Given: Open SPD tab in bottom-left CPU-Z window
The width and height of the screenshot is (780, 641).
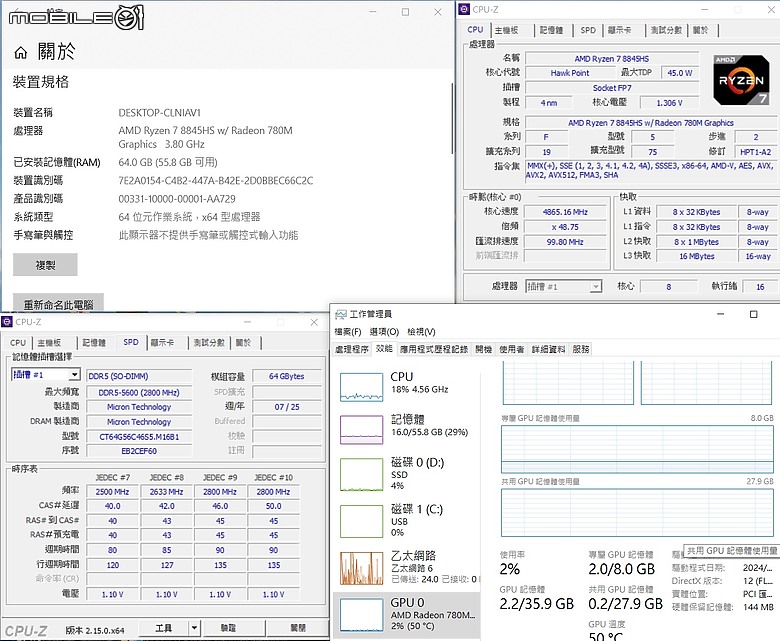Looking at the screenshot, I should pos(131,342).
